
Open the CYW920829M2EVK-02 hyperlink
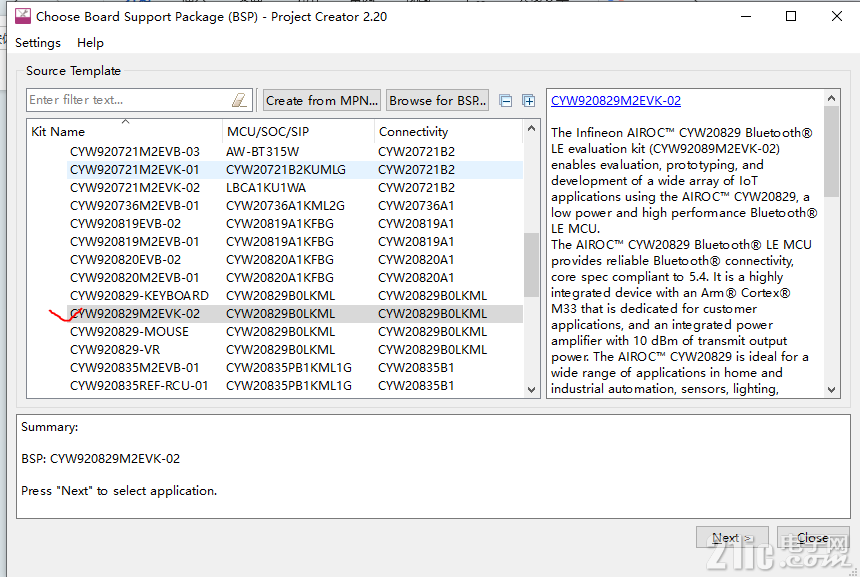pyautogui.click(x=616, y=101)
